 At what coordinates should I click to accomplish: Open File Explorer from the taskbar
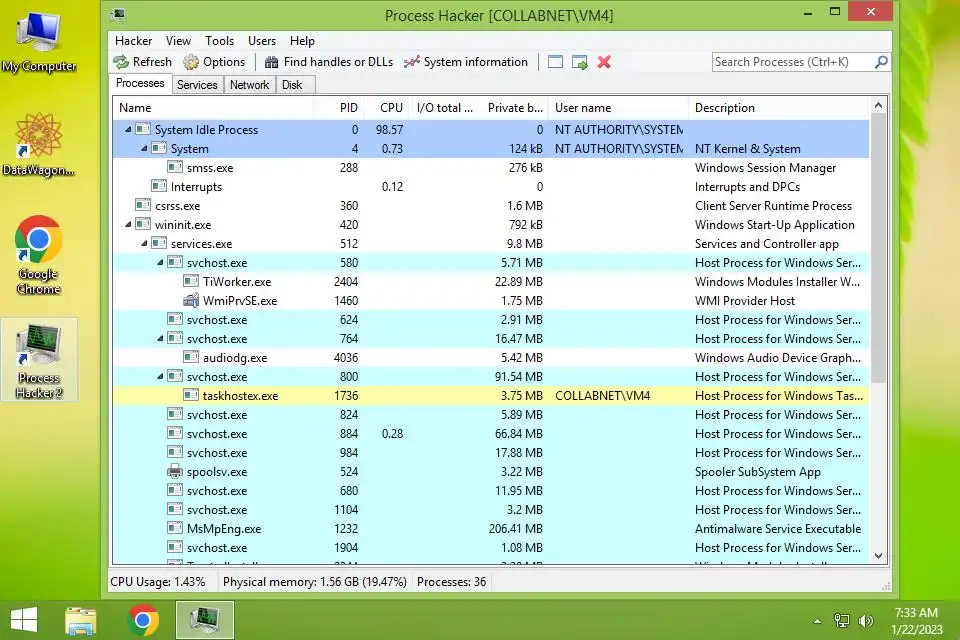click(81, 620)
